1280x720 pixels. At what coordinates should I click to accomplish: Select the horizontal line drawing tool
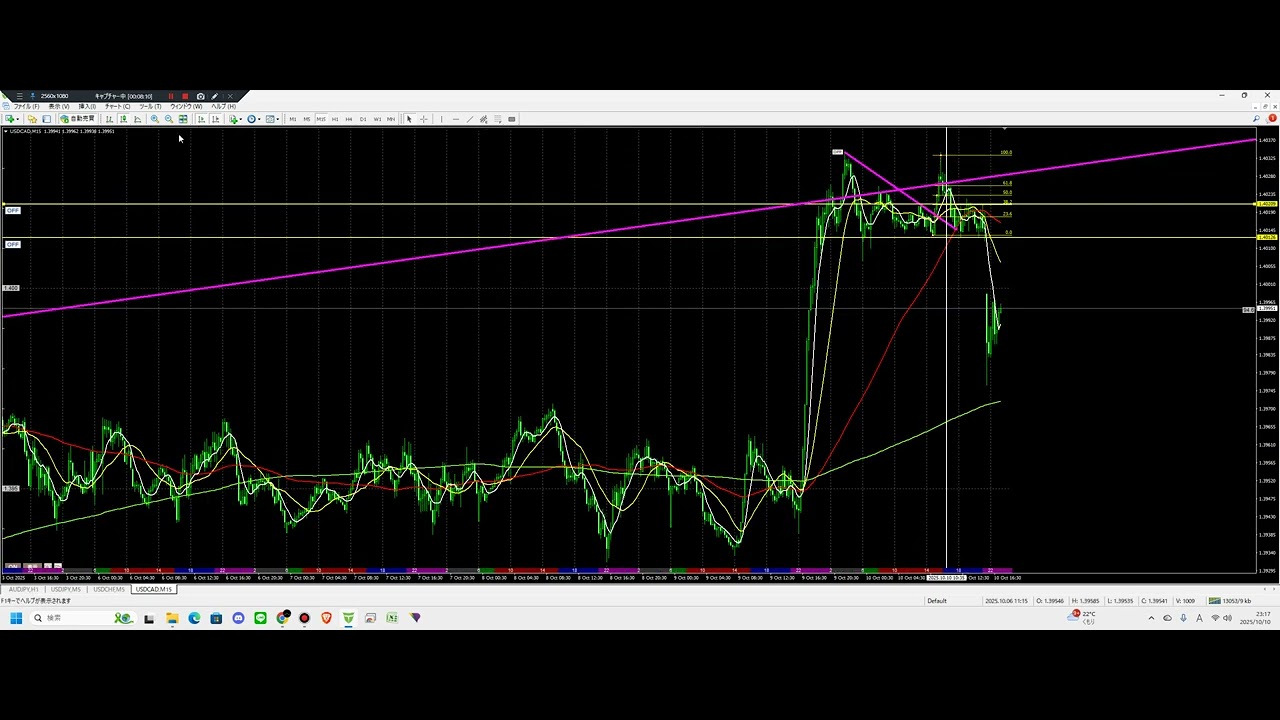[x=455, y=119]
